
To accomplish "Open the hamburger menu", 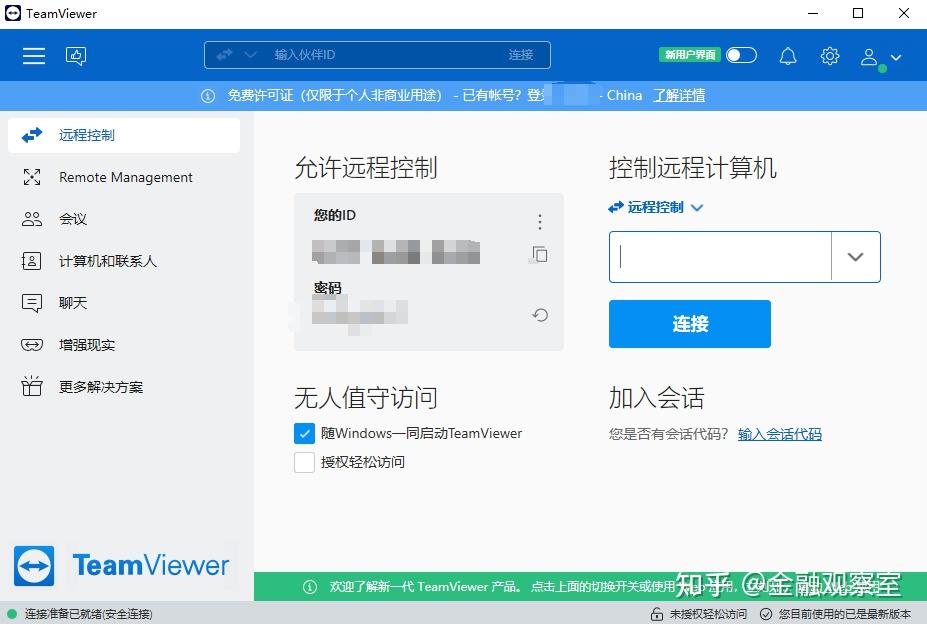I will click(33, 55).
